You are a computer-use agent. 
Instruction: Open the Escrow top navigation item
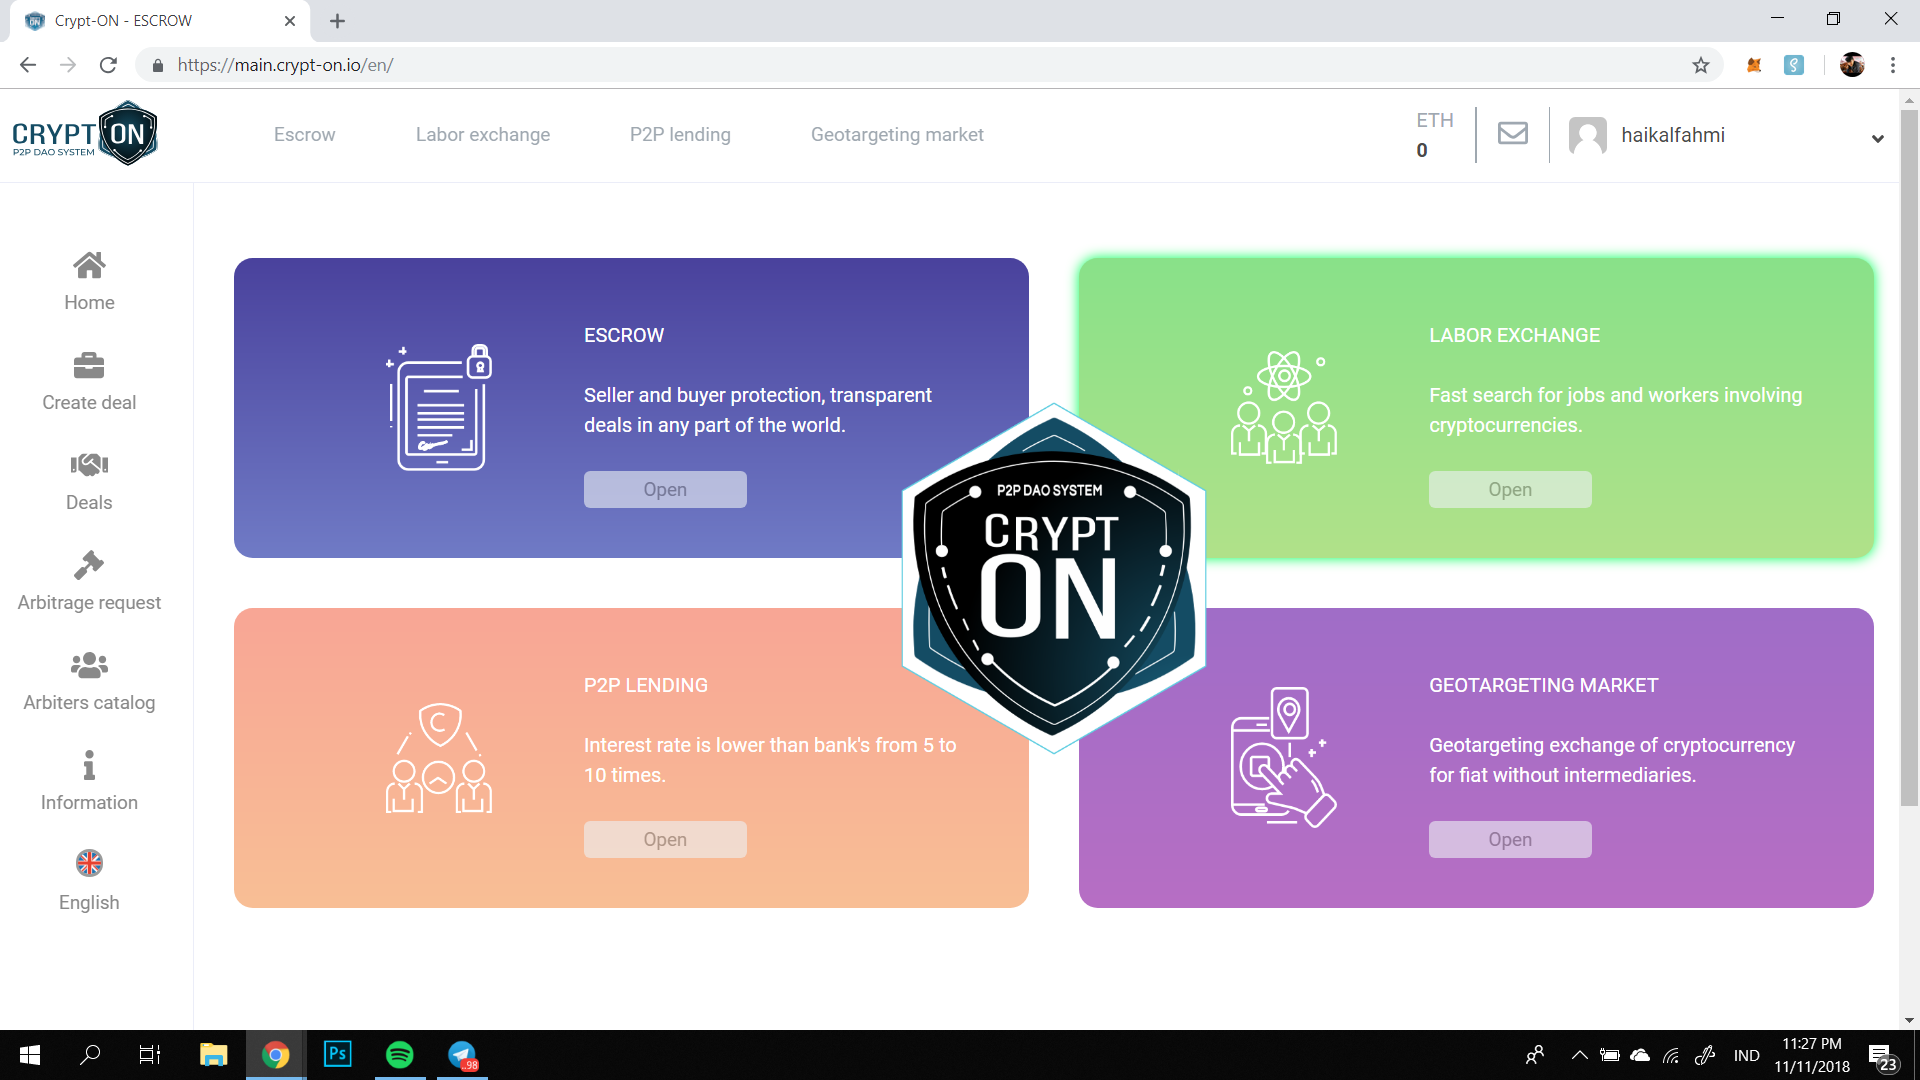coord(304,134)
